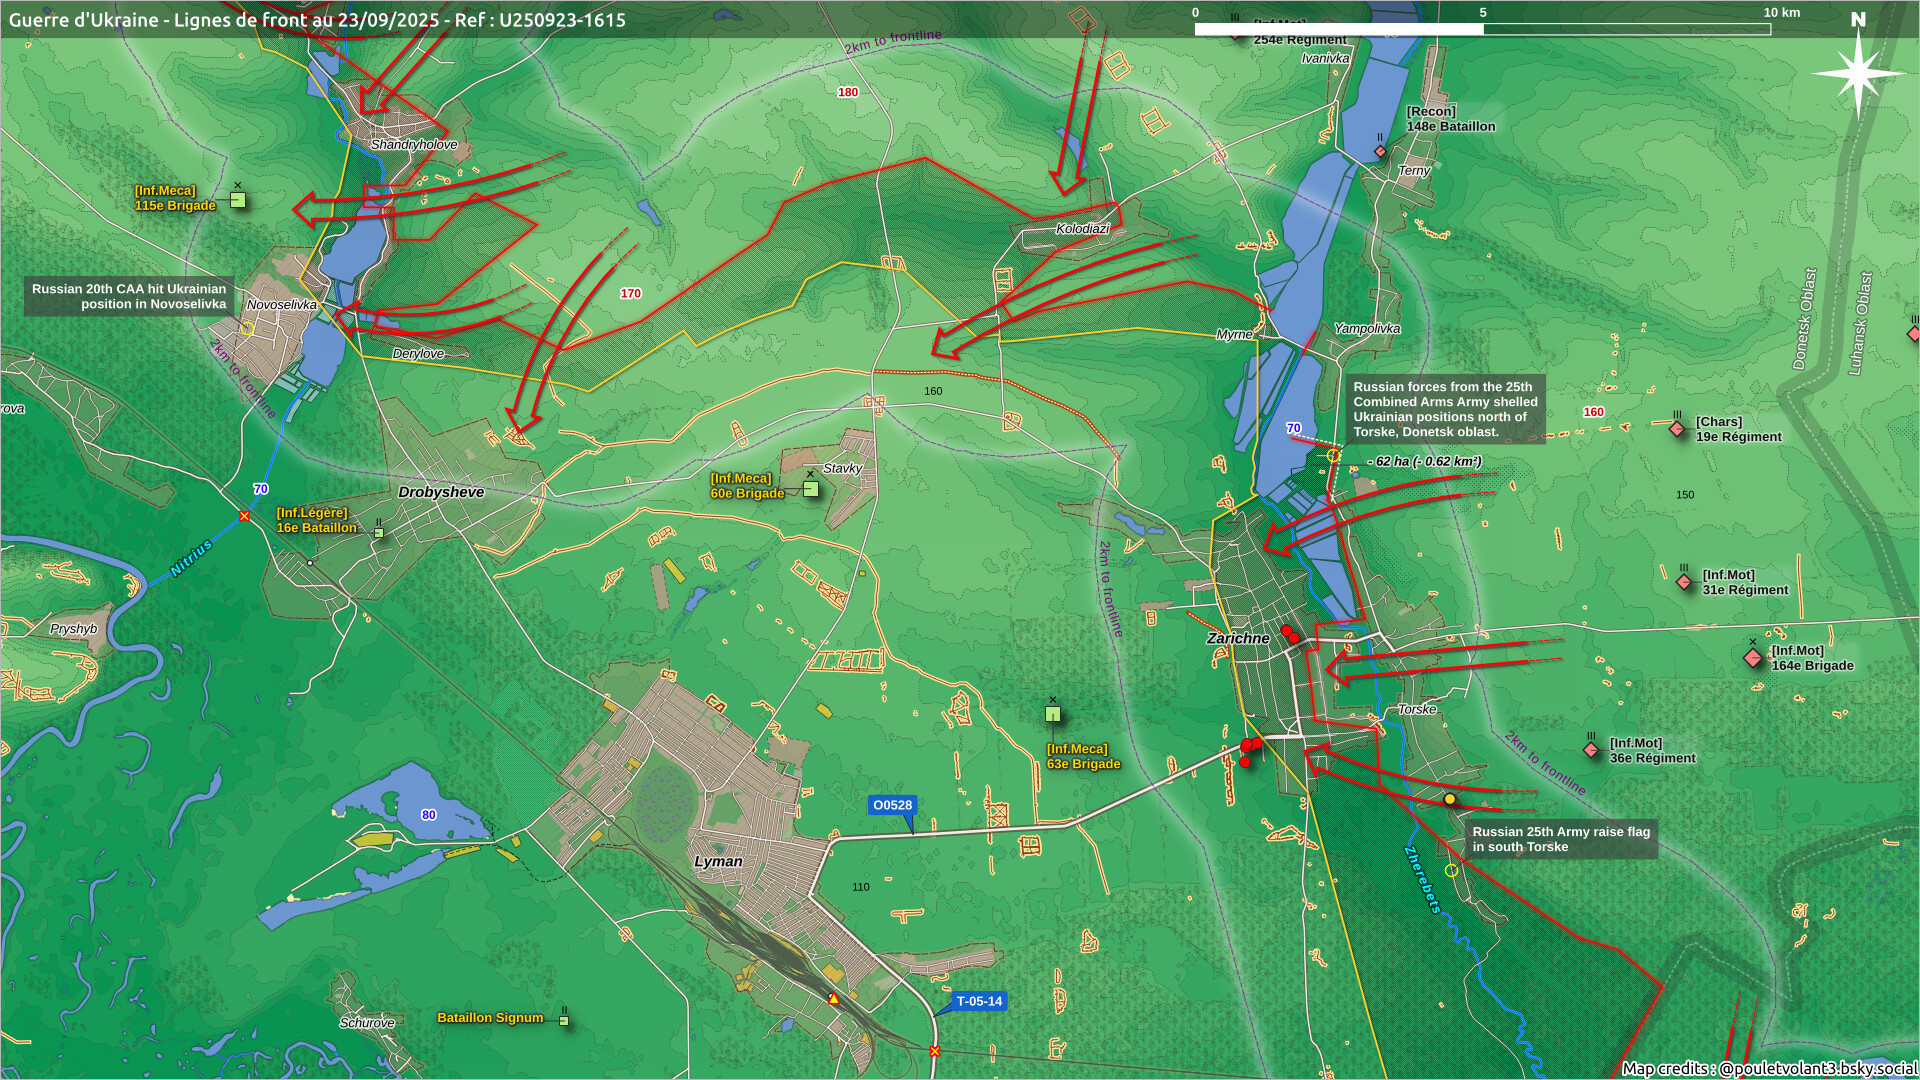Click the 31e Régiment red diamond marker
This screenshot has width=1920, height=1080.
coord(1684,582)
